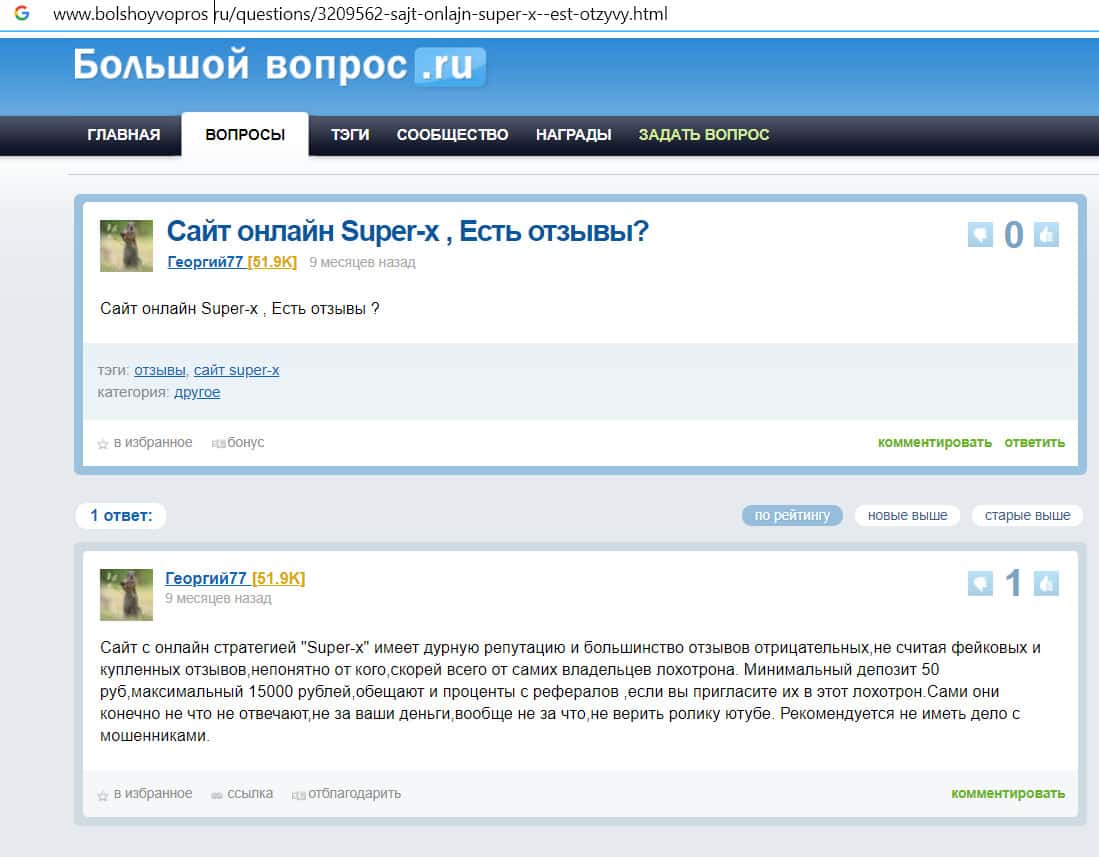The width and height of the screenshot is (1099, 857).
Task: Add a bonus to the question
Action: tap(238, 442)
